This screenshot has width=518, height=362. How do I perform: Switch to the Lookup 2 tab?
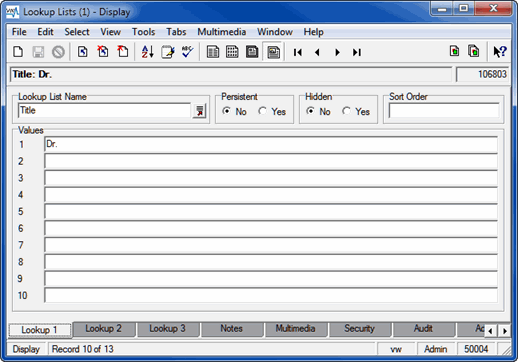[104, 329]
